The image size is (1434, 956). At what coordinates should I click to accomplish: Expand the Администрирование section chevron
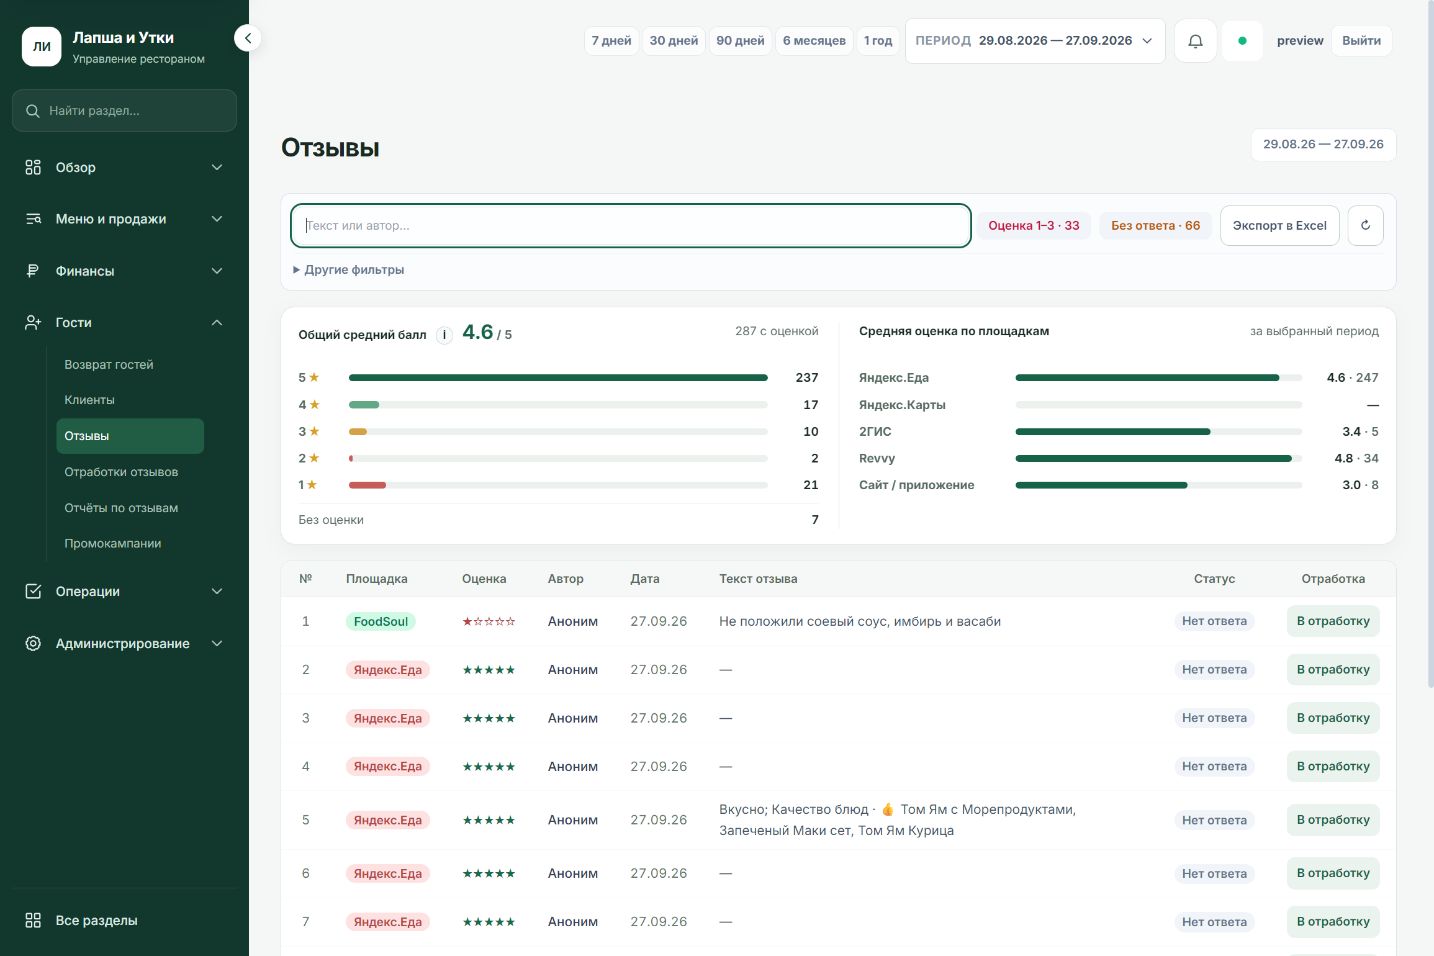coord(217,643)
